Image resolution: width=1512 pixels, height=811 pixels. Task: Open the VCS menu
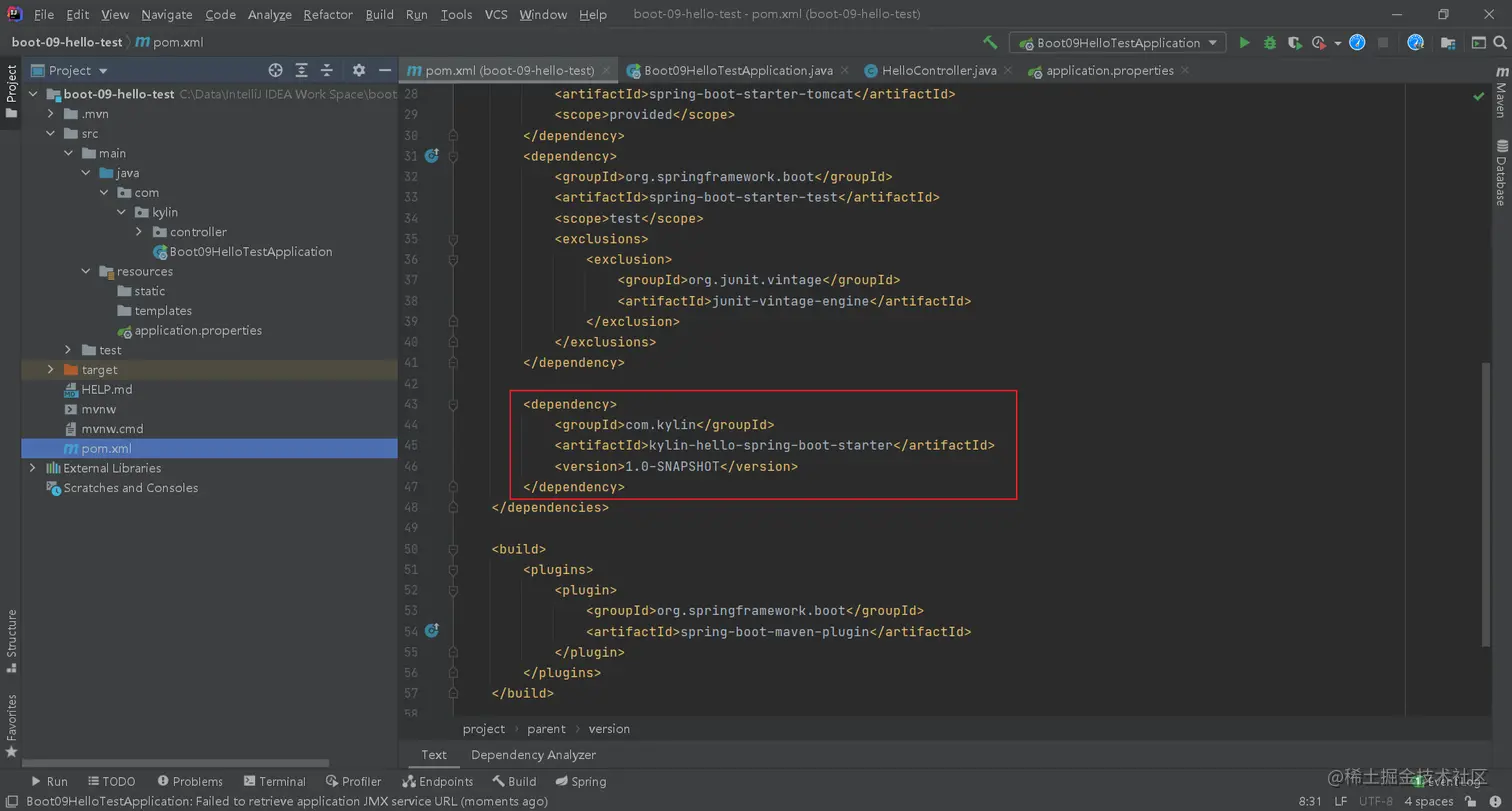(x=496, y=15)
